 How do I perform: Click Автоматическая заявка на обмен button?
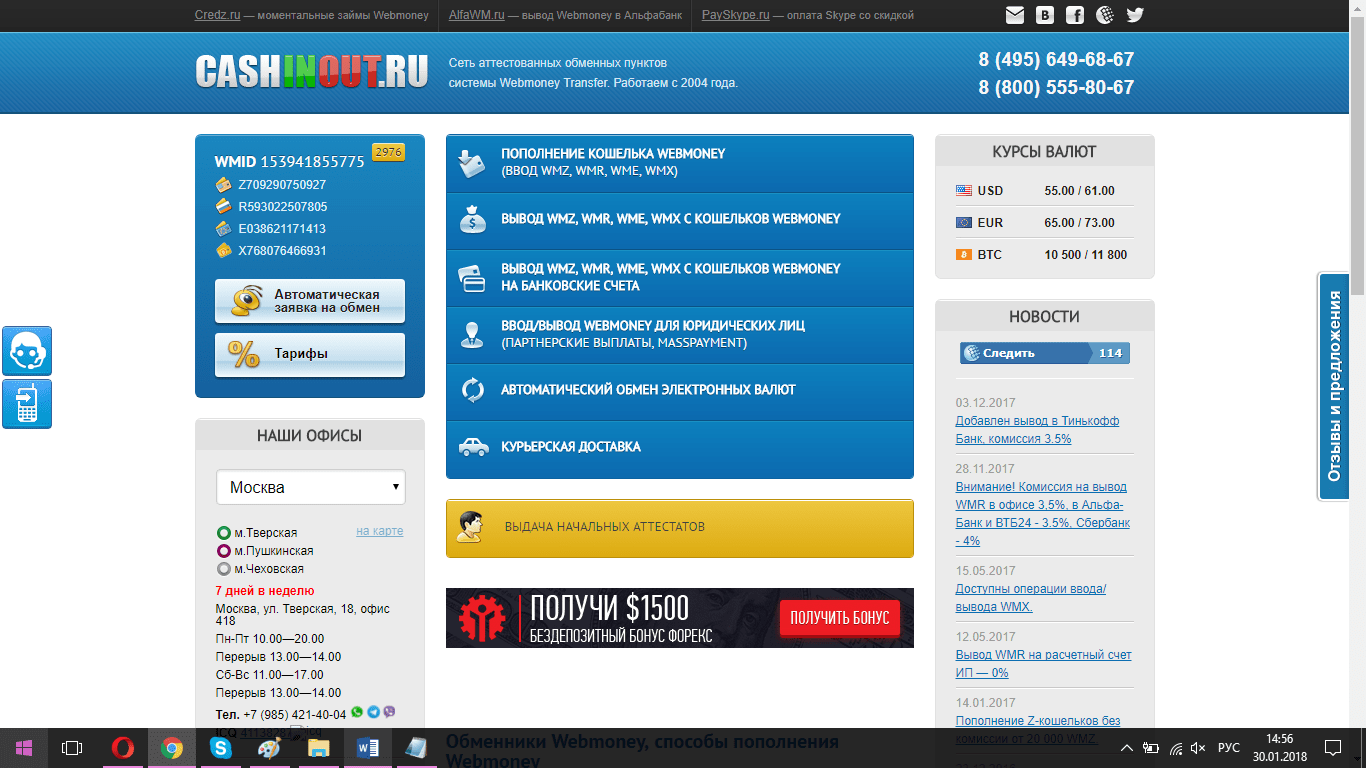(310, 301)
